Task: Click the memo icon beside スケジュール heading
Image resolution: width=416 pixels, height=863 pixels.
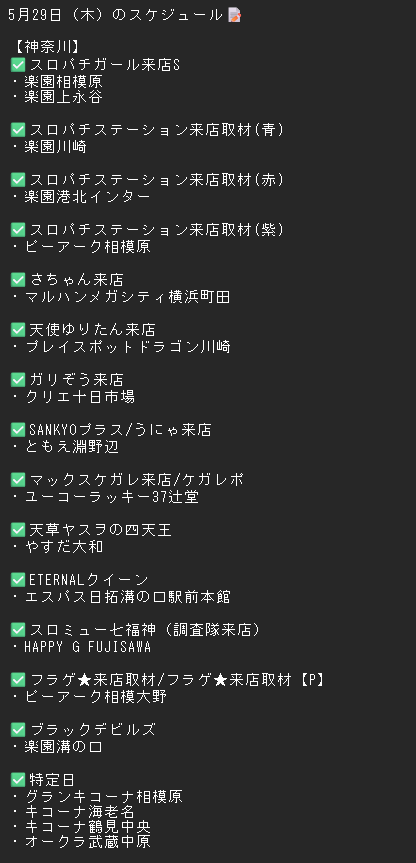Action: click(x=234, y=15)
